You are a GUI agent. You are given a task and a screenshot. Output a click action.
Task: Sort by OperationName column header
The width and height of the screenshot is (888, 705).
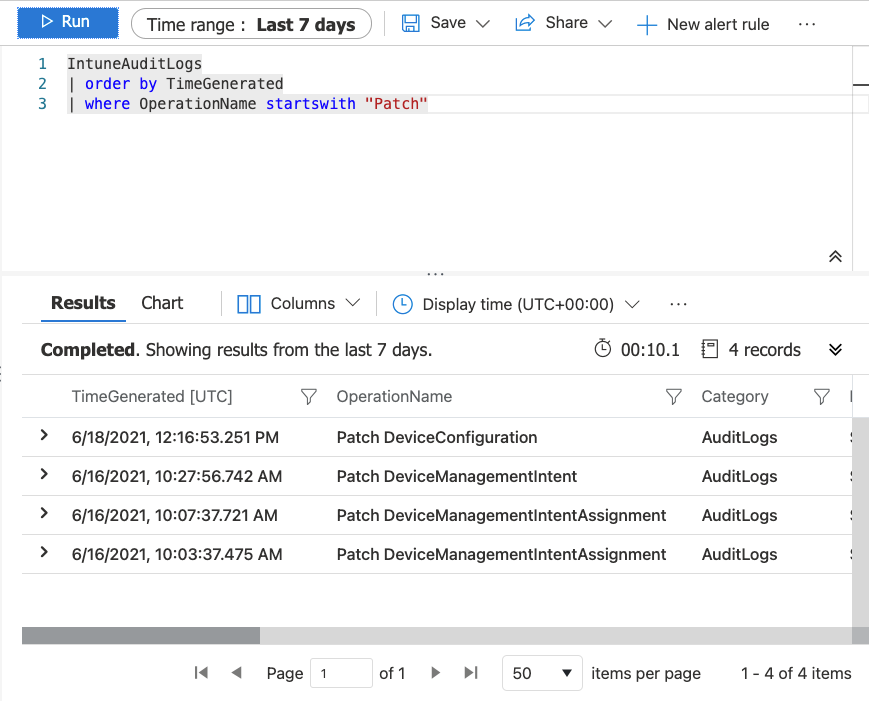394,396
